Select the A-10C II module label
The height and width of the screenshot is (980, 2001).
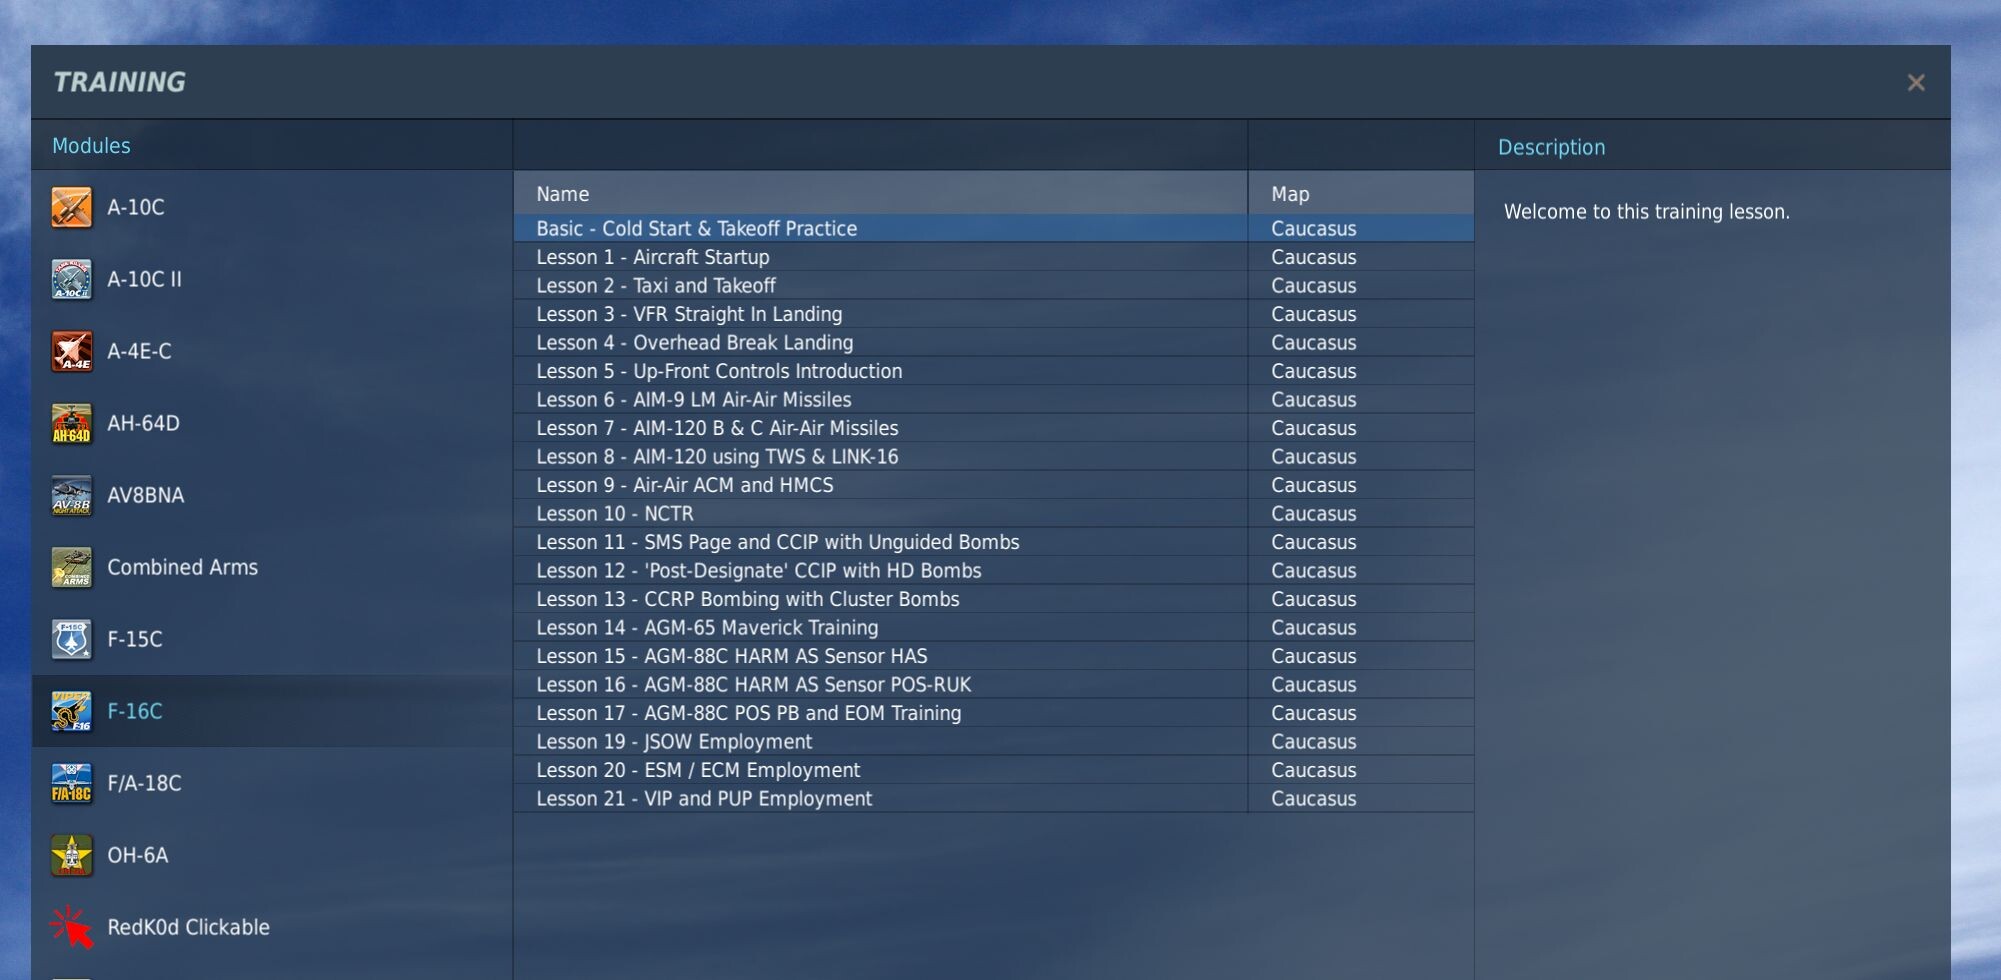(x=145, y=279)
